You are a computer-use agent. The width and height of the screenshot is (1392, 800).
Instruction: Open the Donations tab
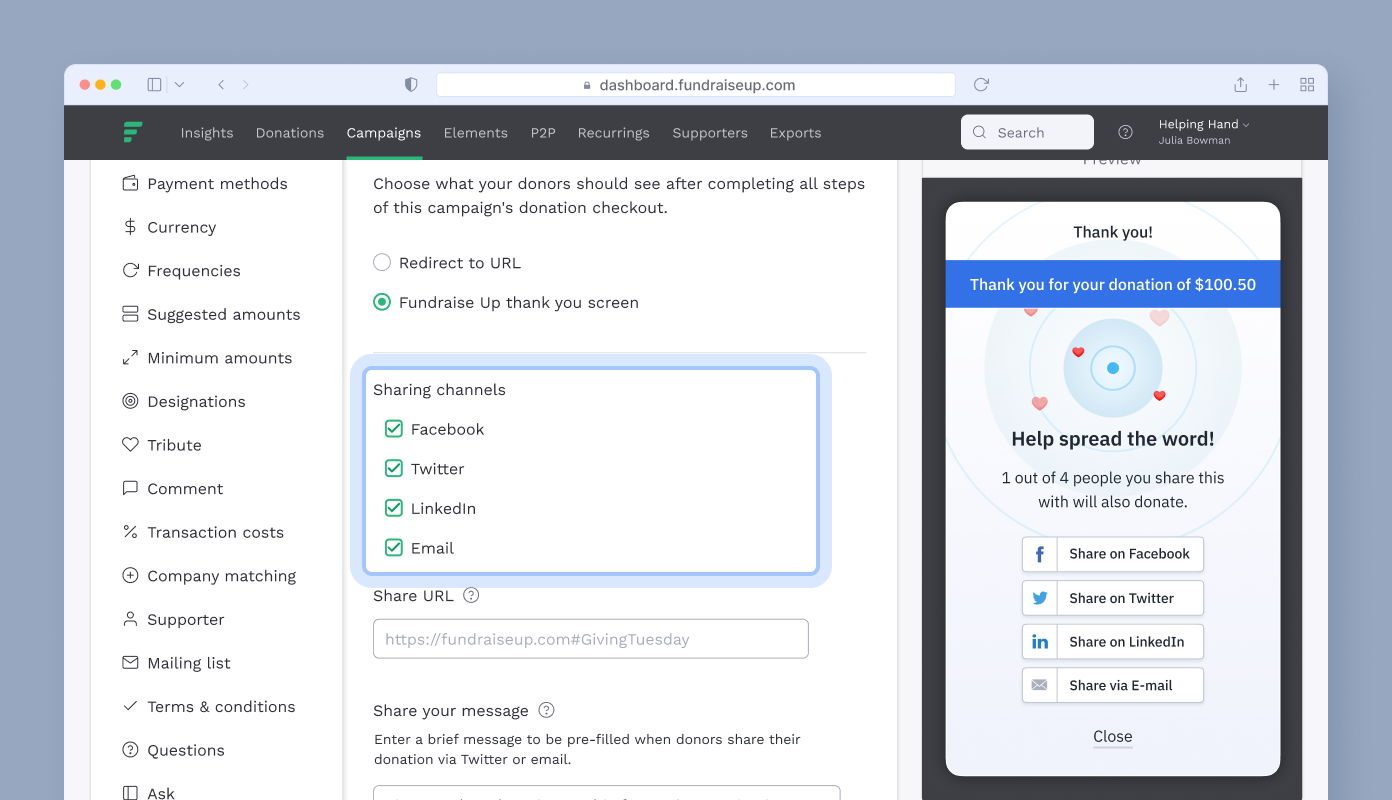pos(290,133)
